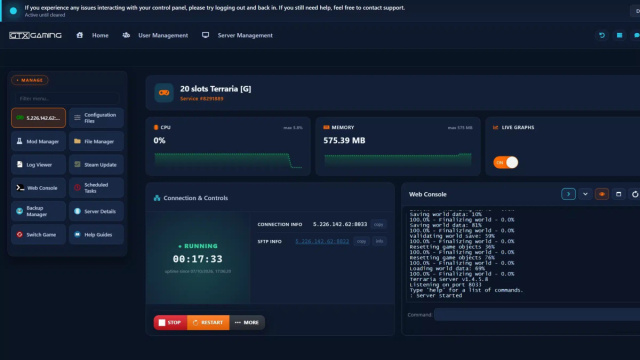Open Mod Manager
This screenshot has width=640, height=360.
(38, 141)
